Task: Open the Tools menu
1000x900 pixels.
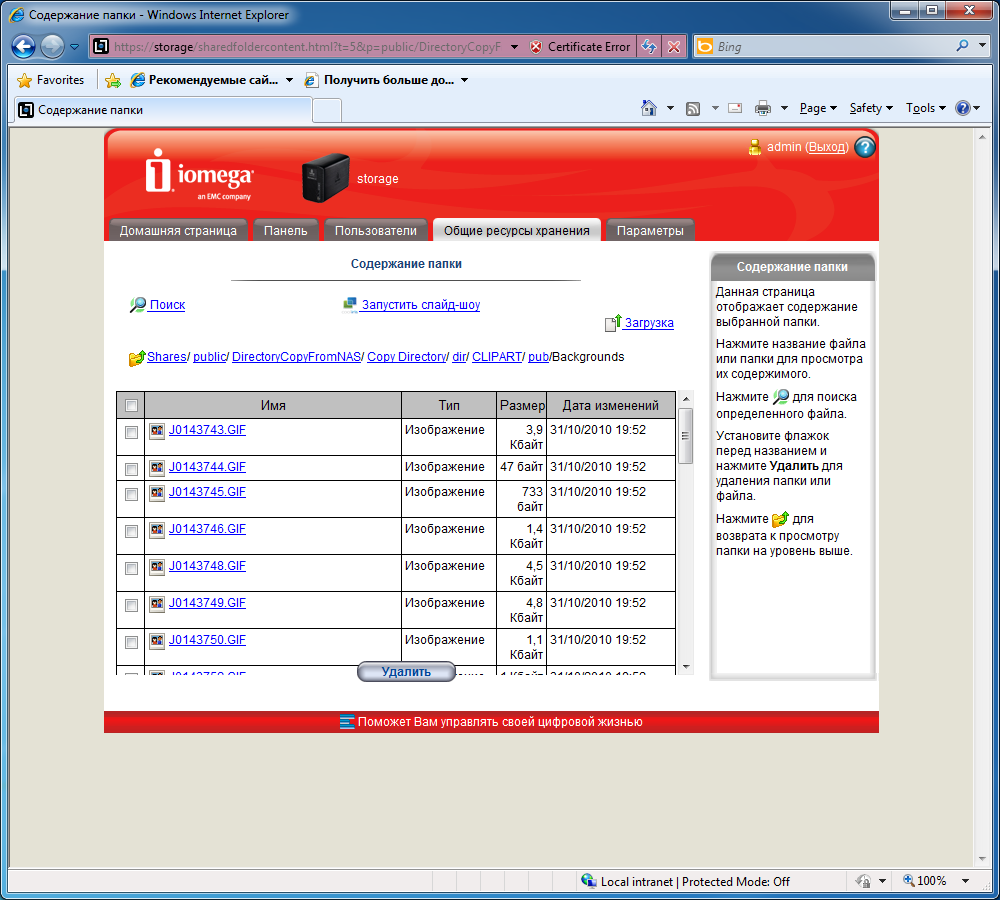Action: pos(926,108)
